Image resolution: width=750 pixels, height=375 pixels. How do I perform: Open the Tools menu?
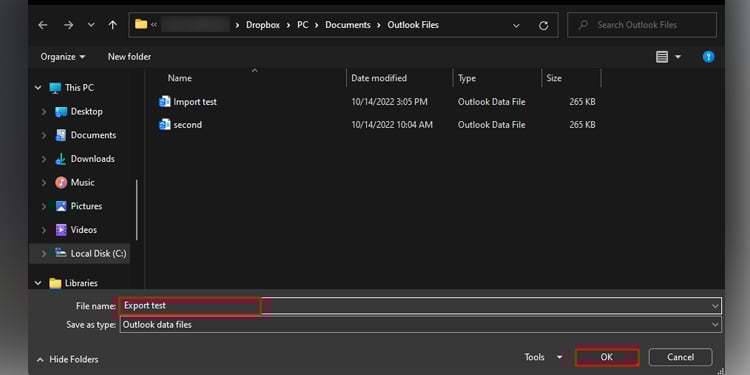point(543,357)
